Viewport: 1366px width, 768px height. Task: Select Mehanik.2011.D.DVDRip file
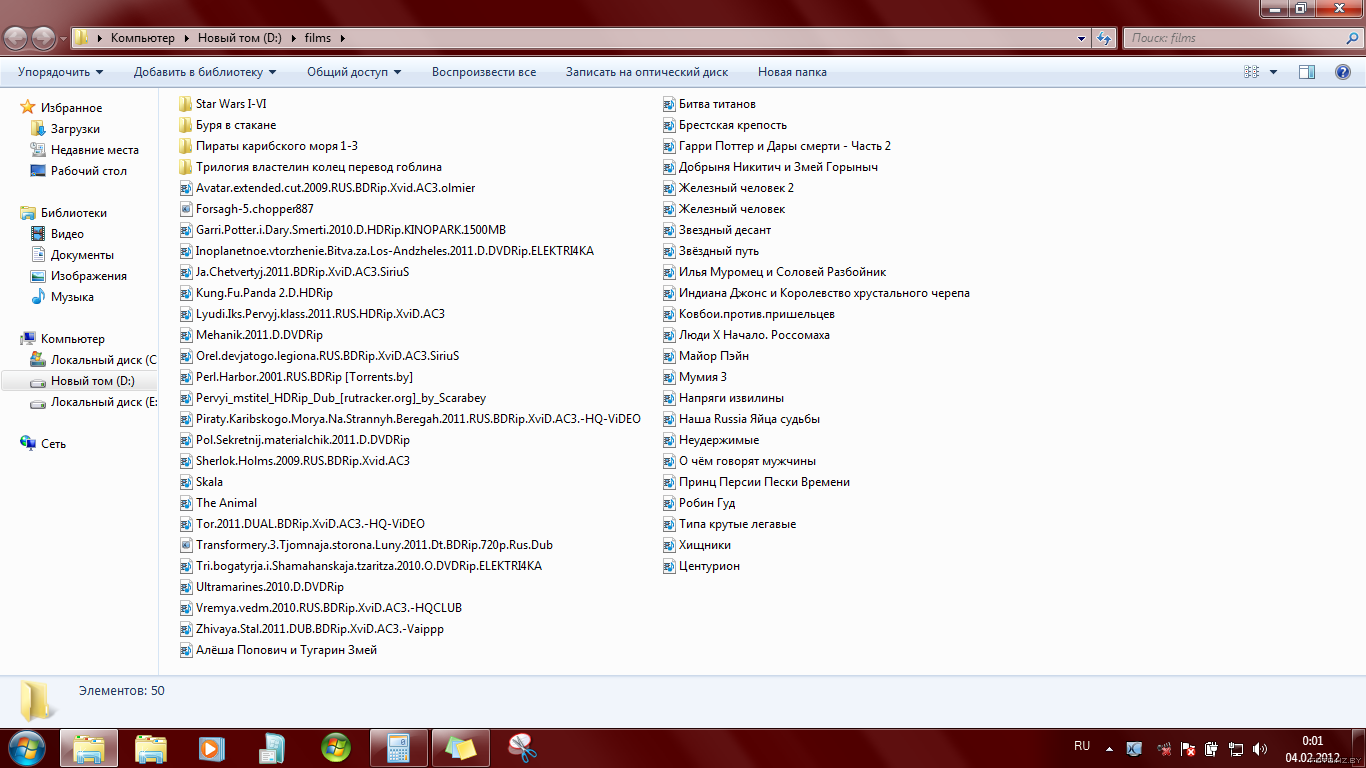coord(251,335)
